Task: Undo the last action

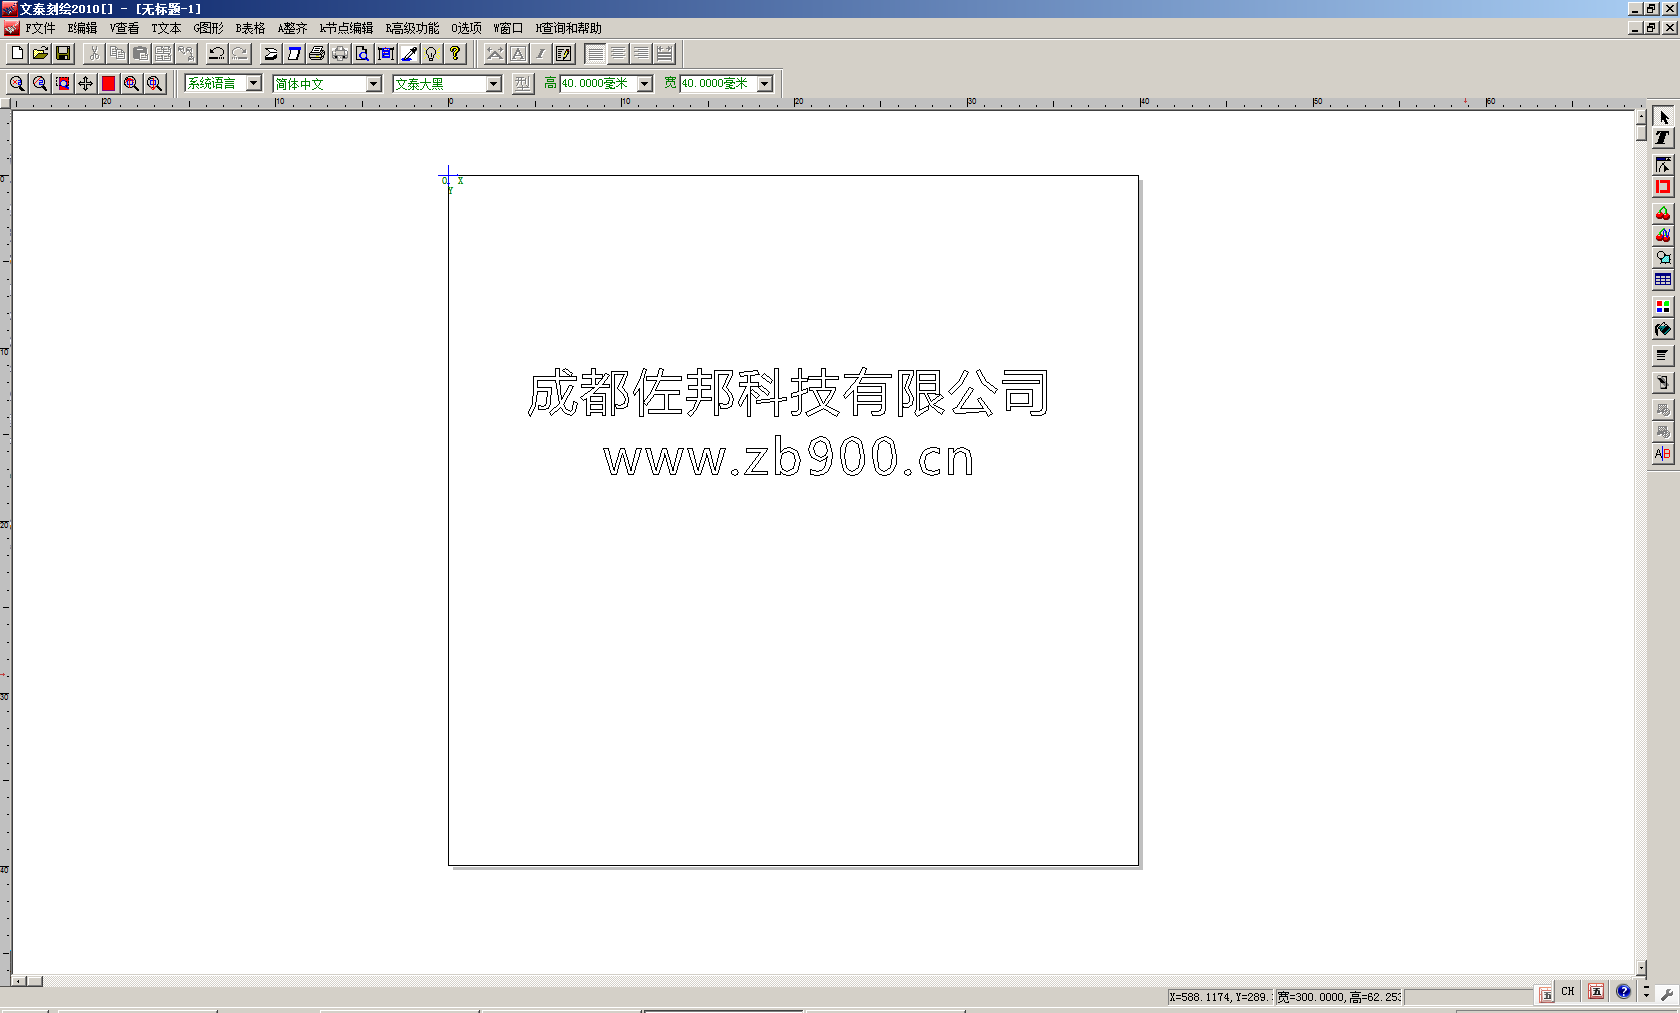Action: [215, 53]
